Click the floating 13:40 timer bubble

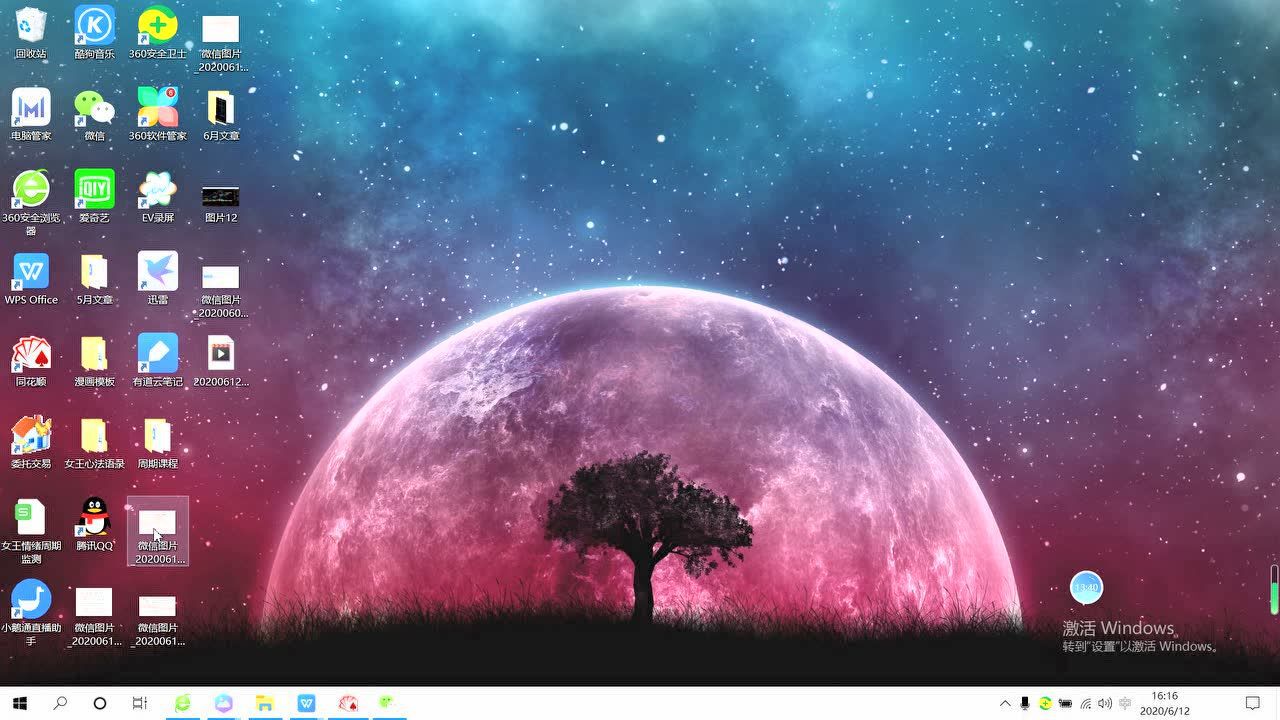(1086, 587)
